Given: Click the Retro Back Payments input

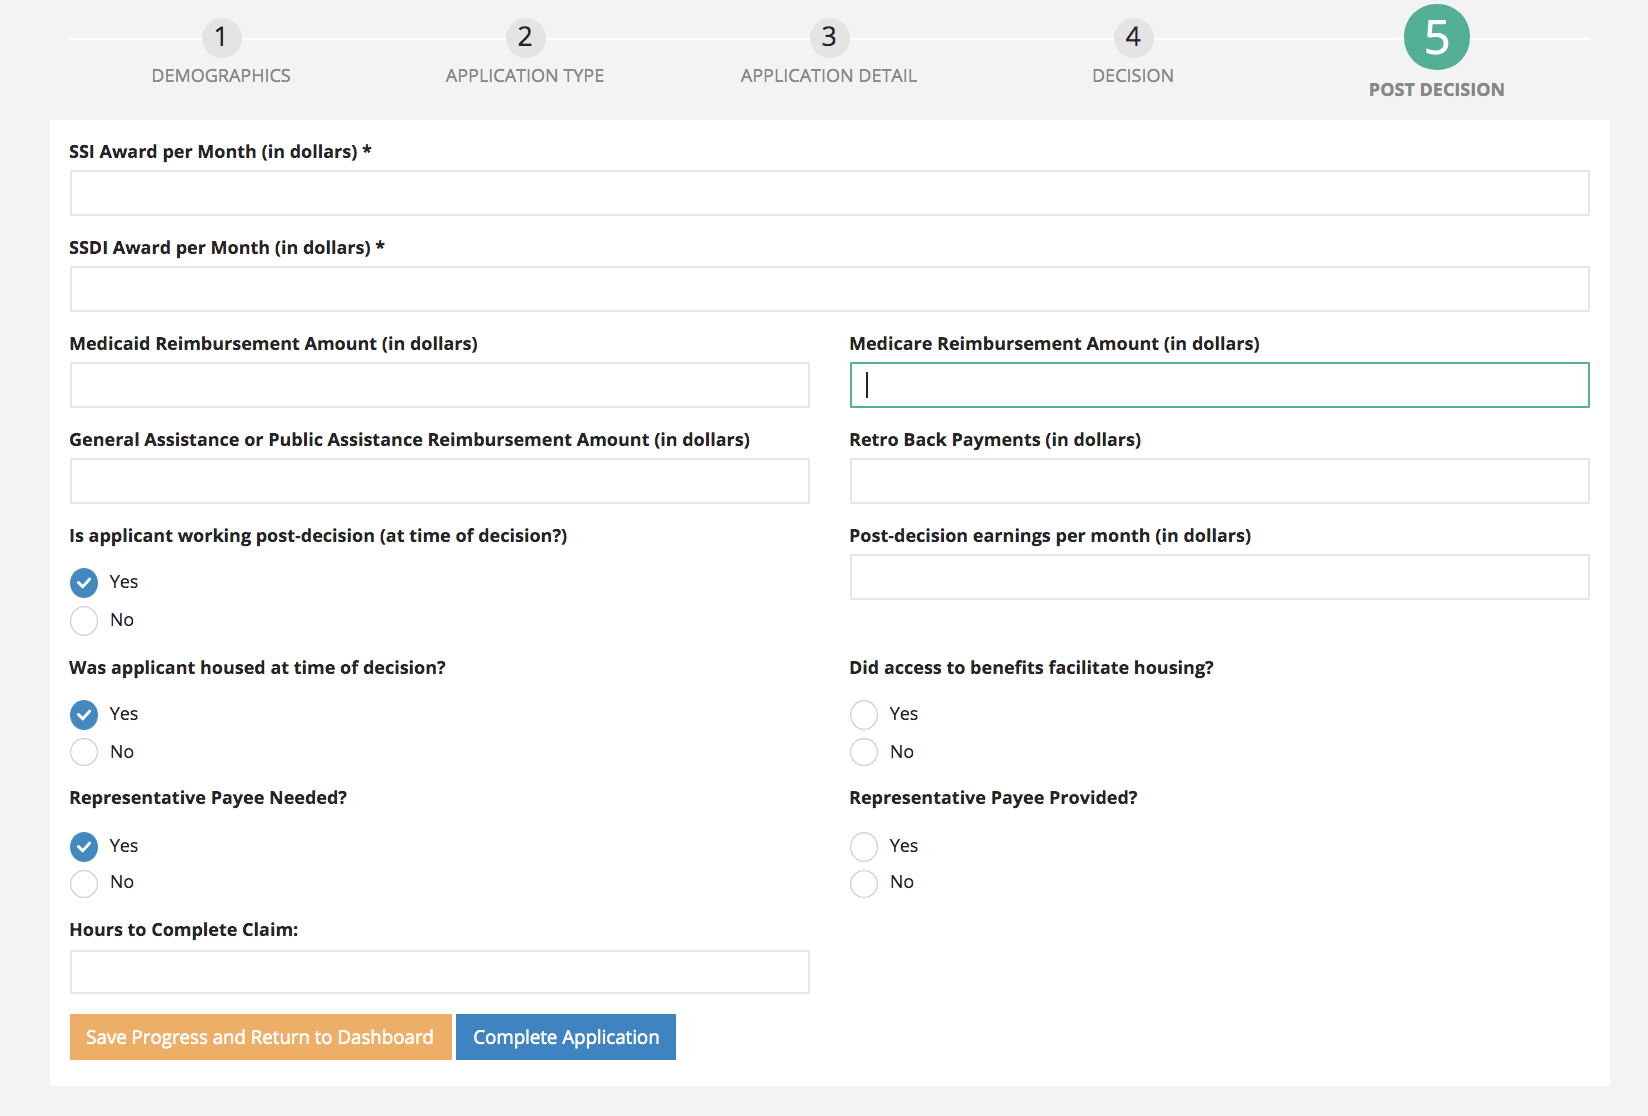Looking at the screenshot, I should 1219,481.
